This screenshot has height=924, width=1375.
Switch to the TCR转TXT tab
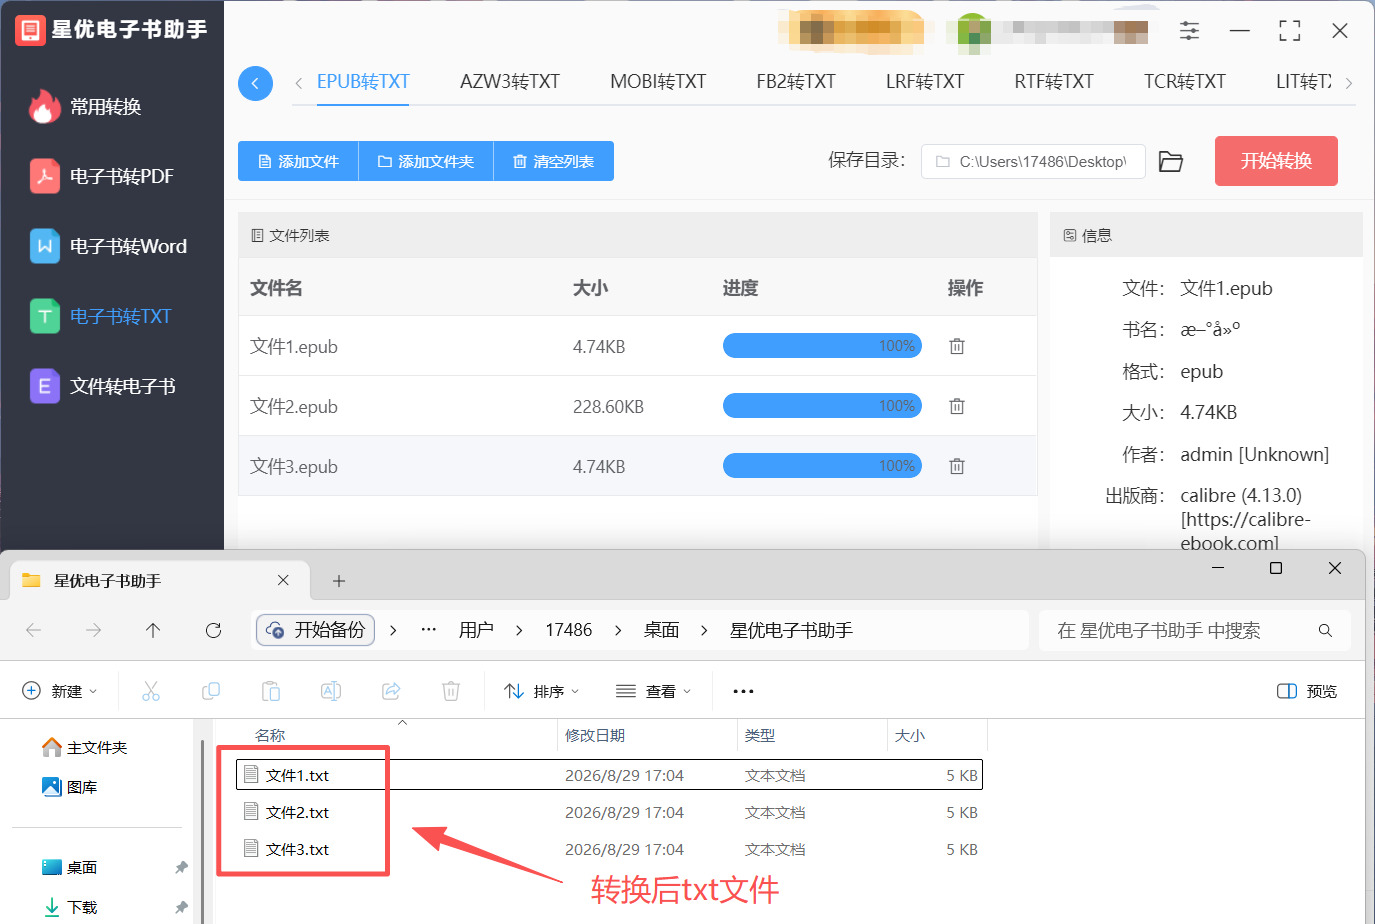click(x=1185, y=82)
